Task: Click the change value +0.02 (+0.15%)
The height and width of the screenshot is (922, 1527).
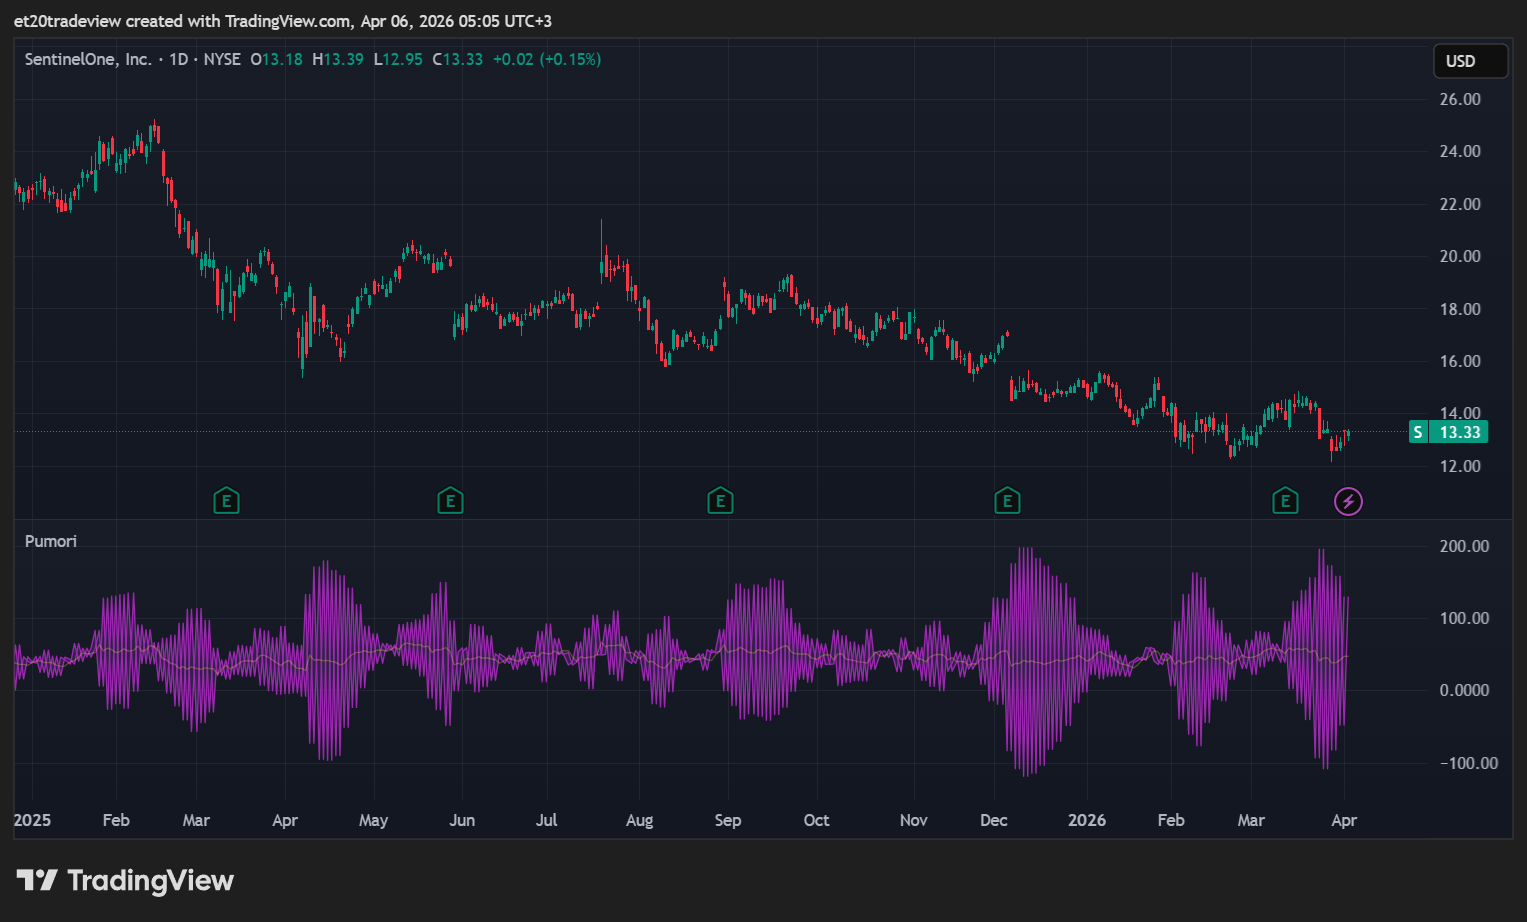Action: [x=547, y=59]
